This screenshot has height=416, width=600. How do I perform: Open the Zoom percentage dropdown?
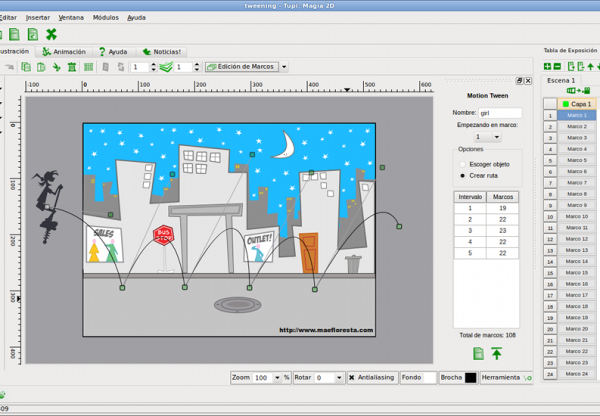[x=277, y=378]
